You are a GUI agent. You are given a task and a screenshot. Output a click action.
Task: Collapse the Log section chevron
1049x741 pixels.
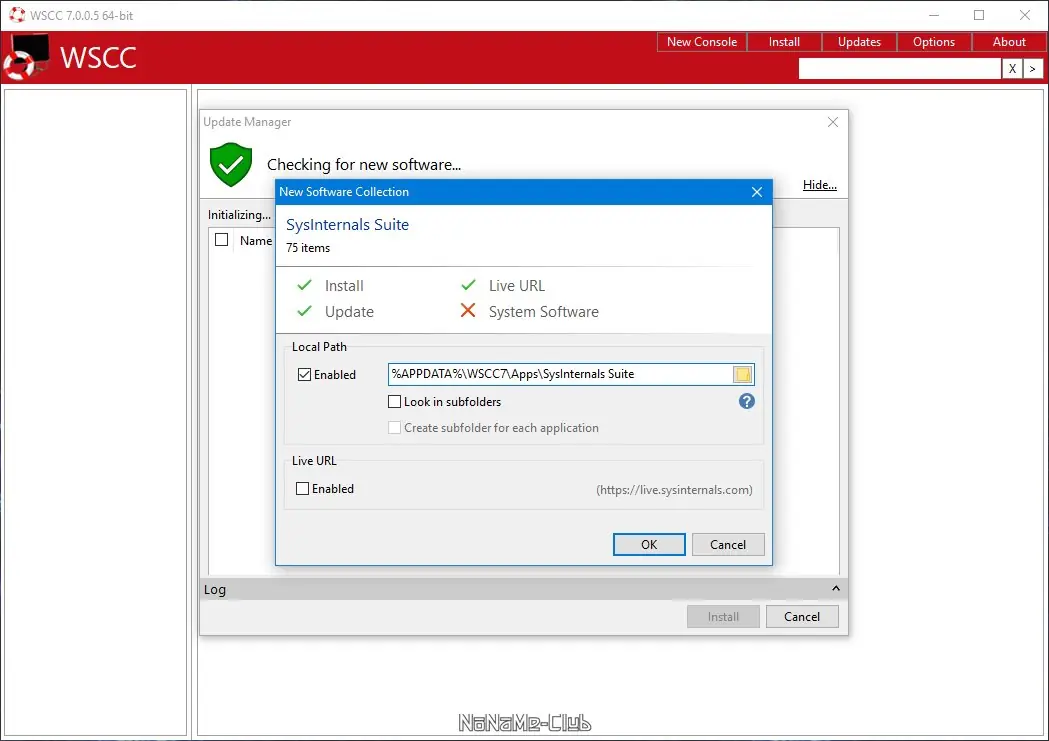tap(836, 589)
